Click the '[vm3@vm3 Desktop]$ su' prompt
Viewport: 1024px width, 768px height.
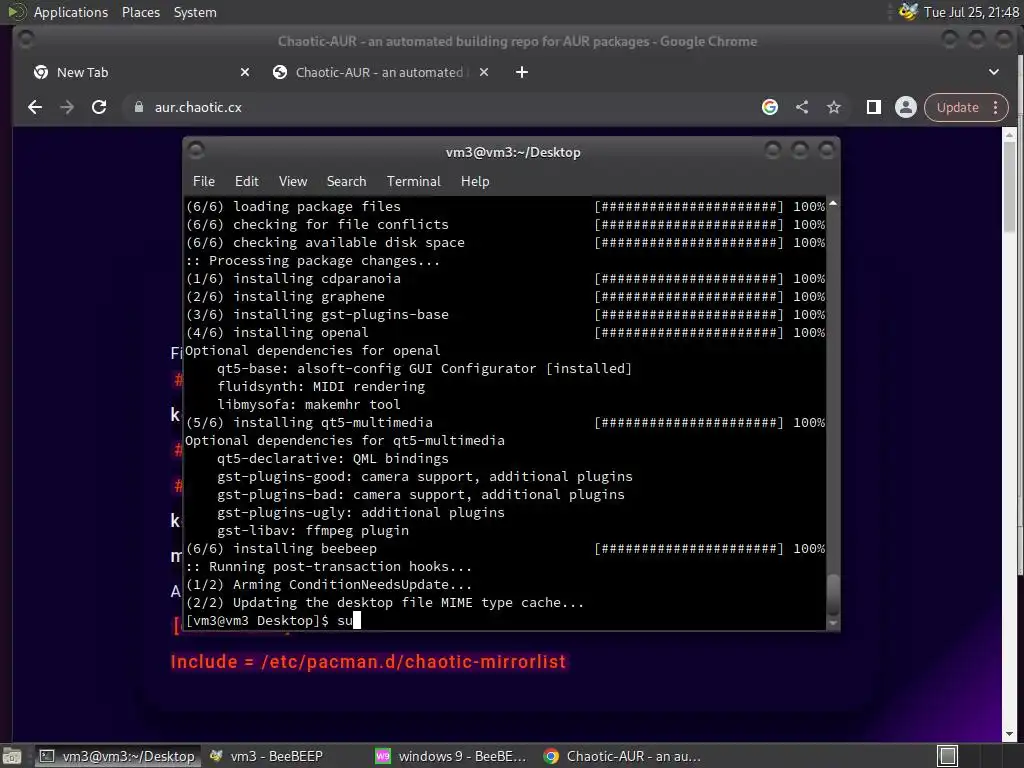(x=269, y=620)
